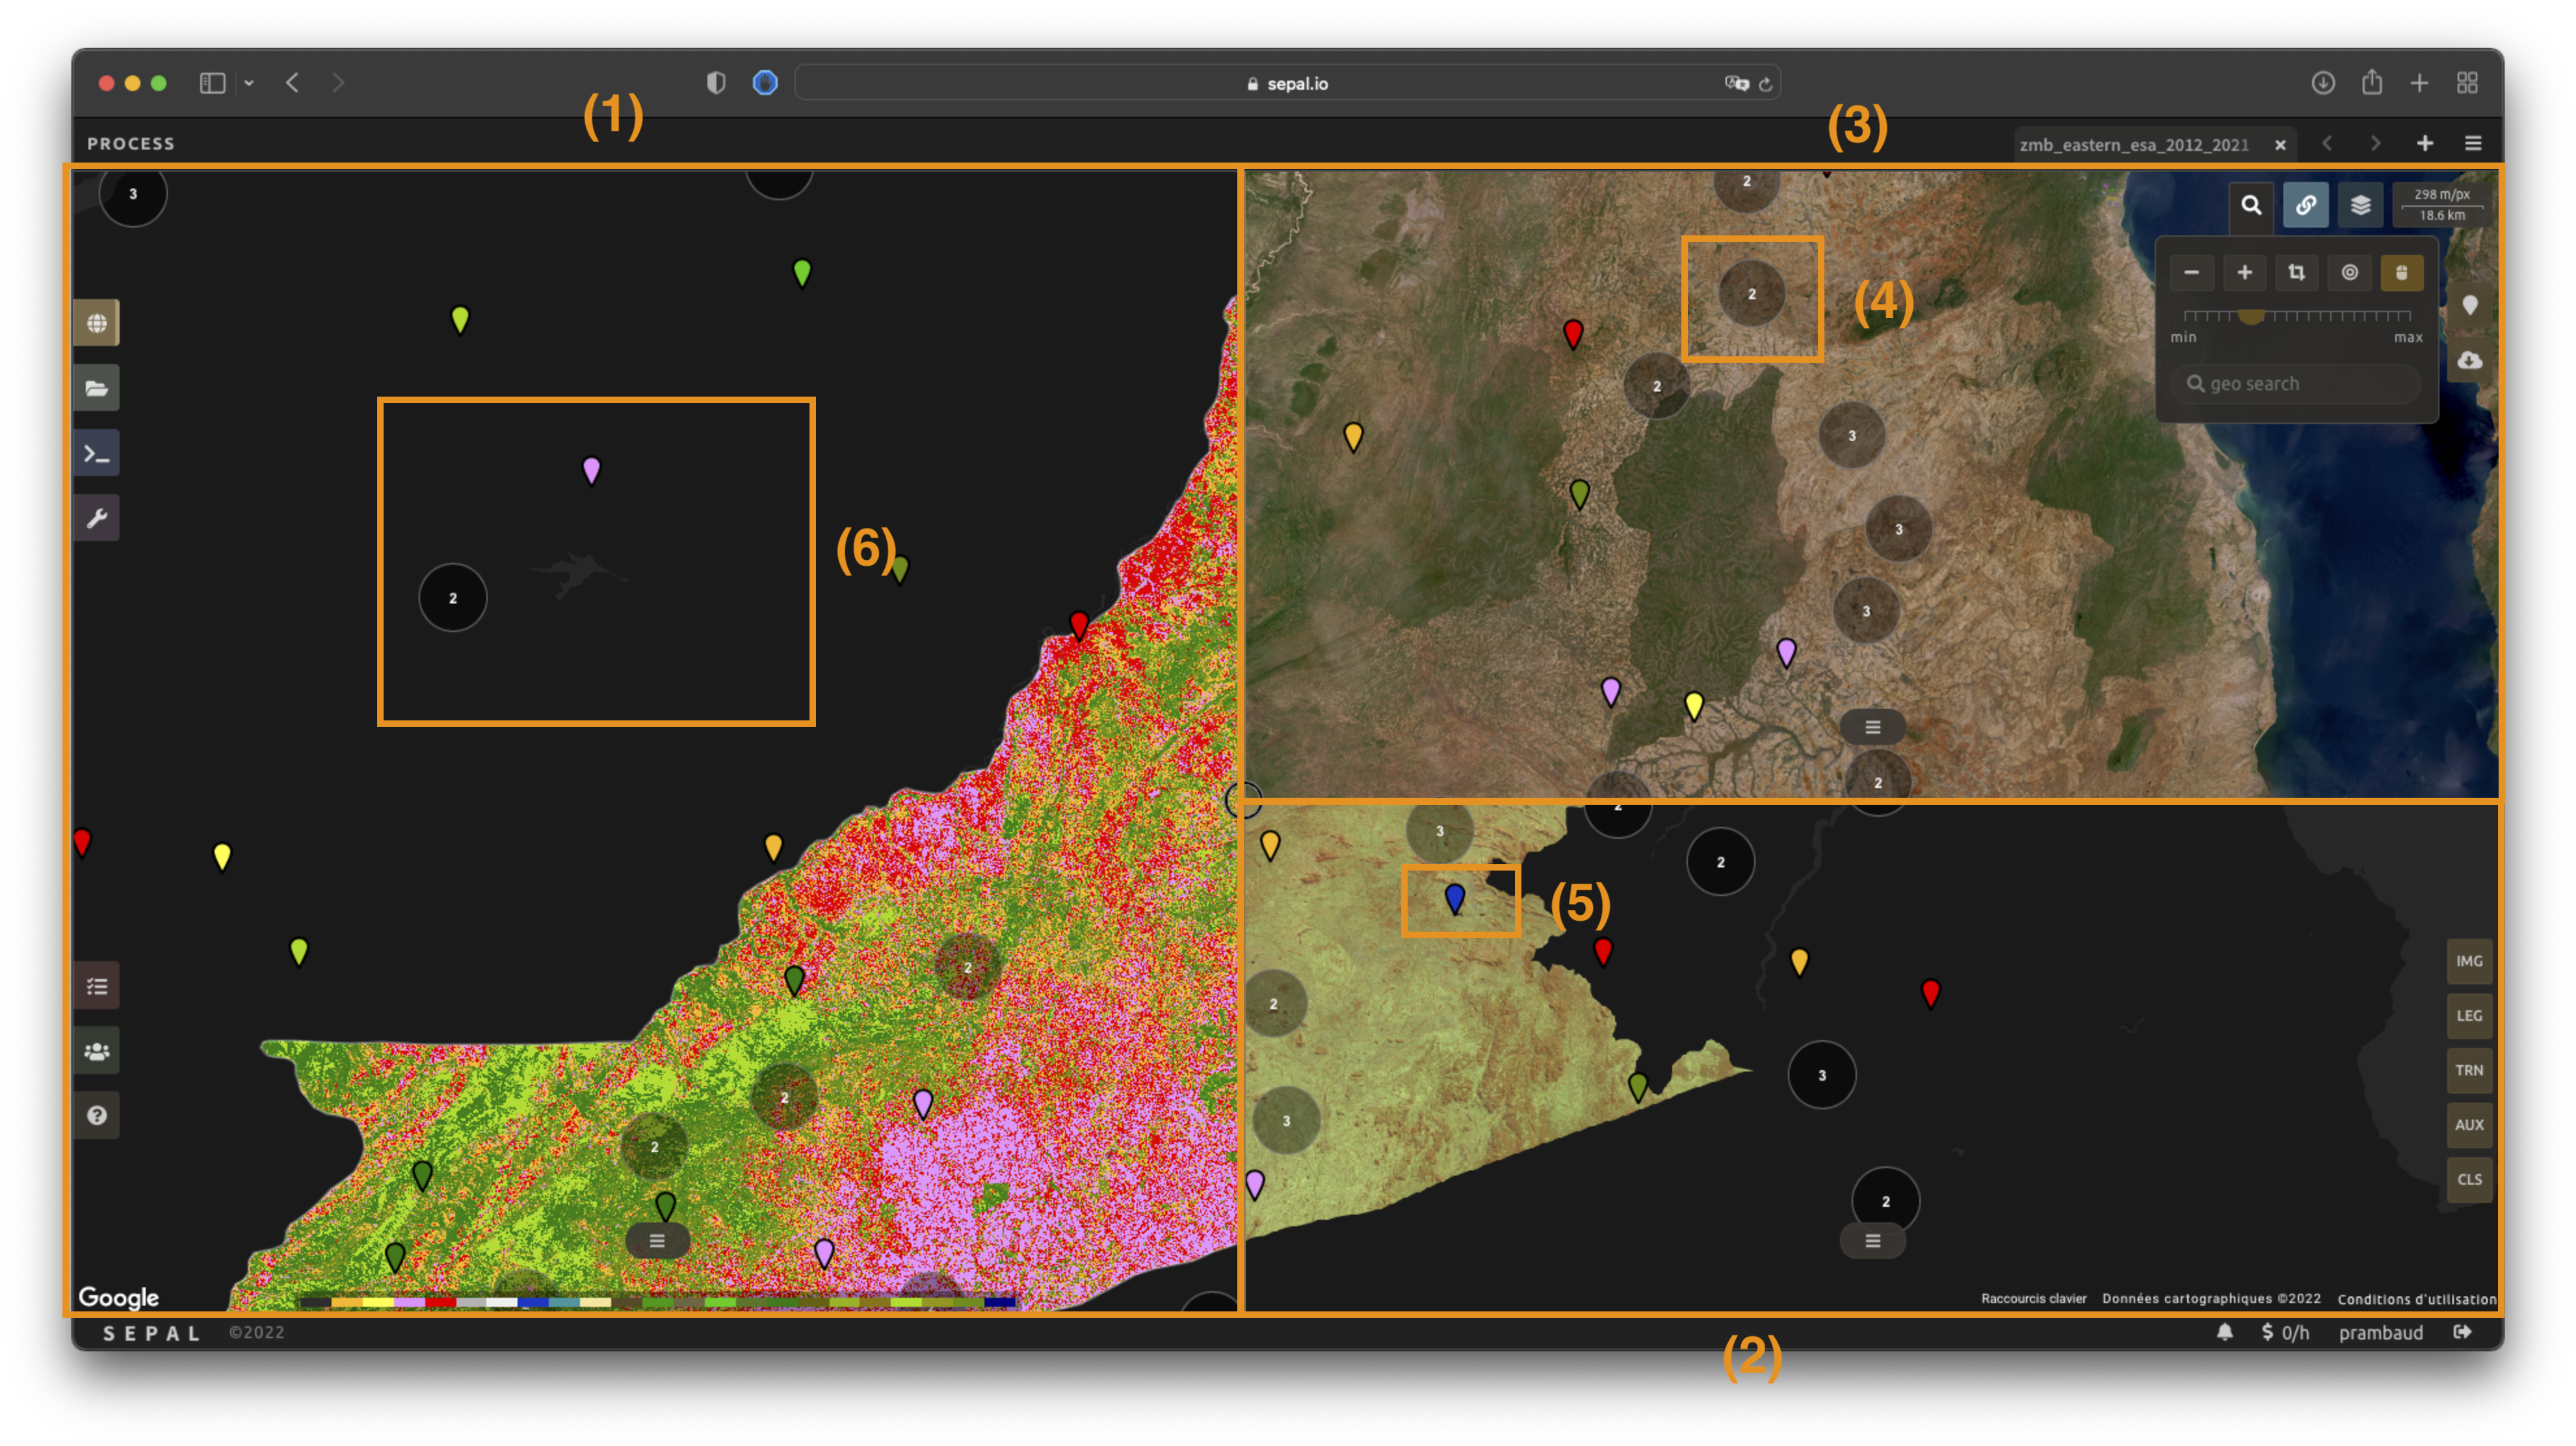Image resolution: width=2576 pixels, height=1446 pixels.
Task: Toggle the mouse scroll-wheel zoom button
Action: pos(2401,272)
